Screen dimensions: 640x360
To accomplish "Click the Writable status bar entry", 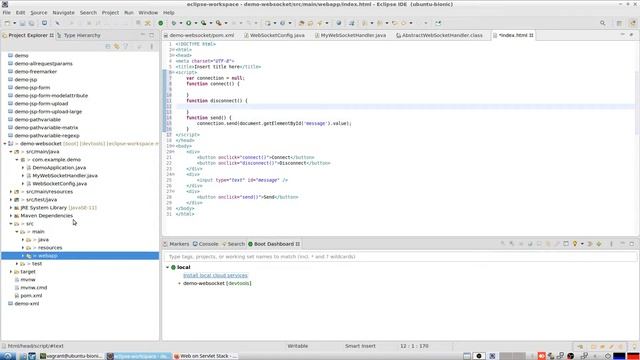I will tap(298, 346).
